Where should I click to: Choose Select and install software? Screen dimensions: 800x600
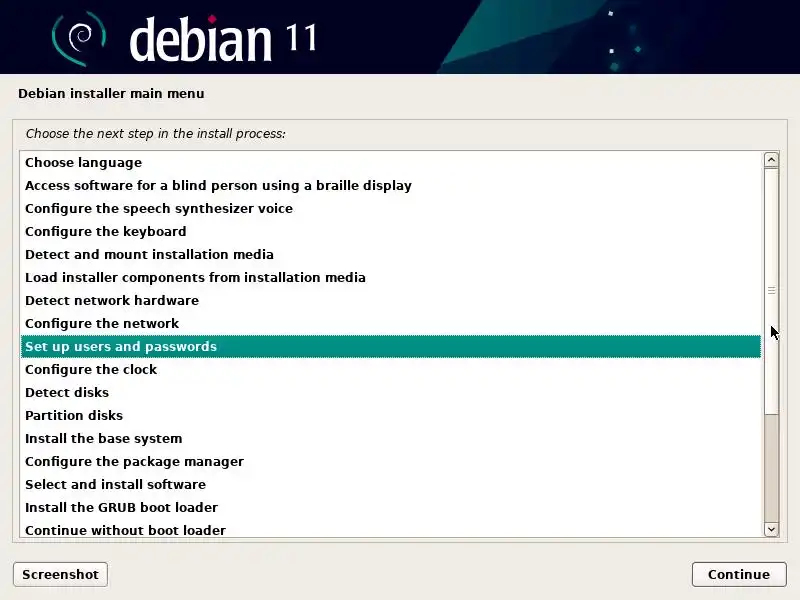(391, 484)
